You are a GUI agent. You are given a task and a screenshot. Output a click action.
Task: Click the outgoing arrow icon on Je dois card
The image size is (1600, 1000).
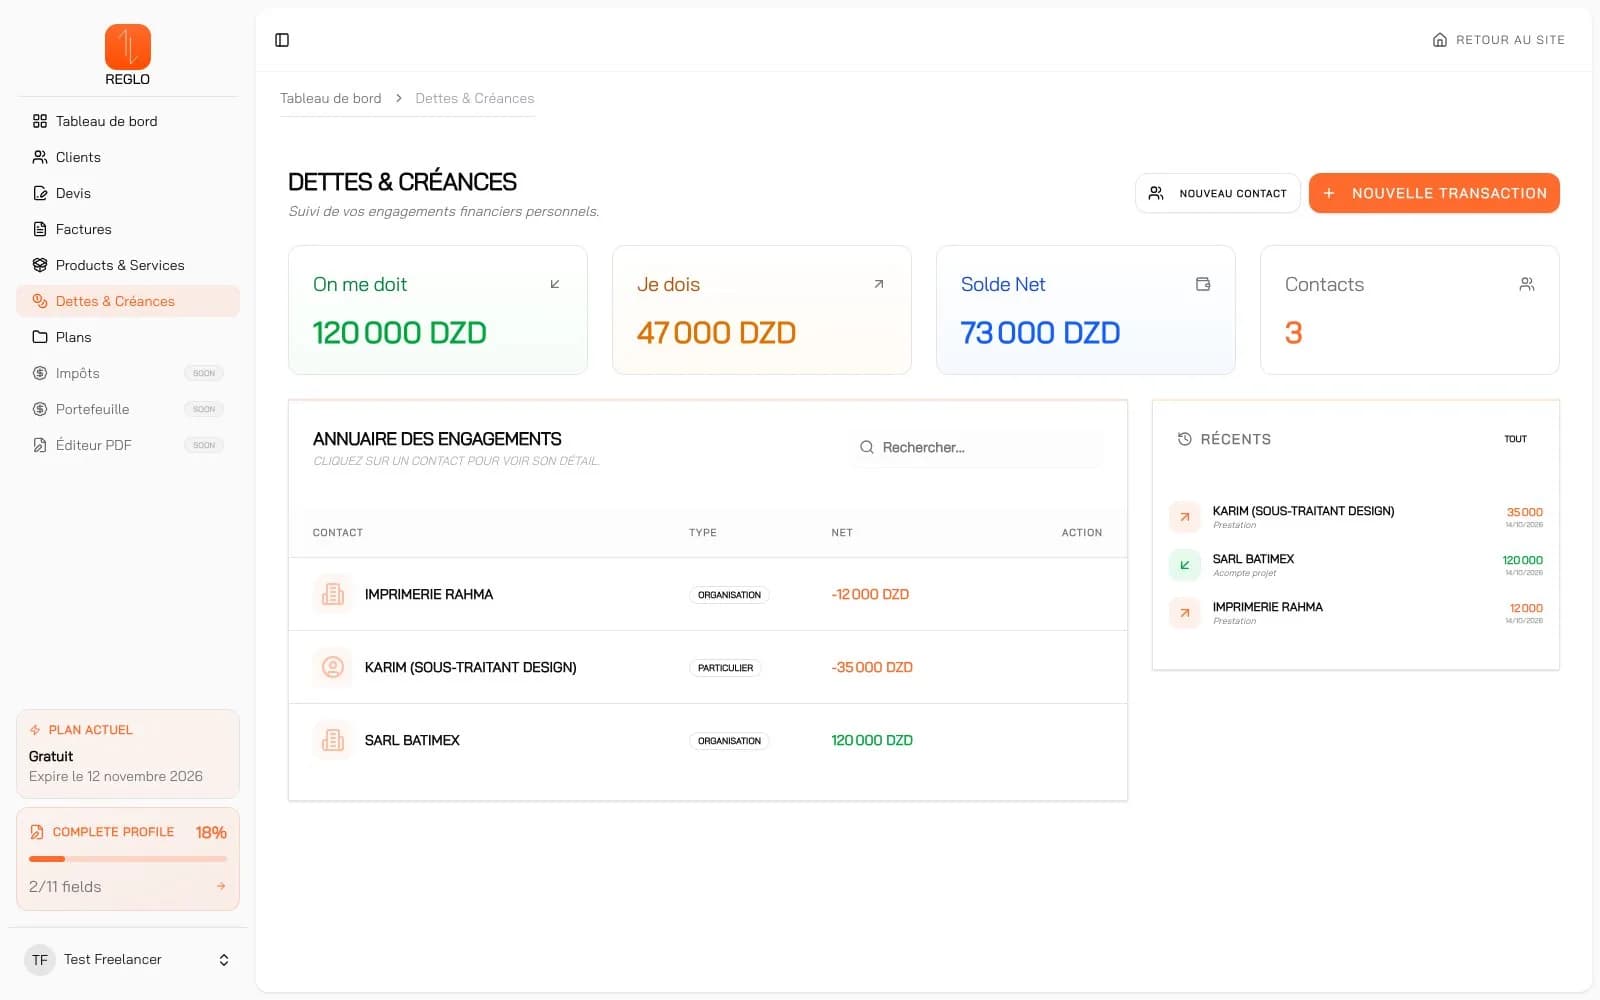click(x=879, y=284)
